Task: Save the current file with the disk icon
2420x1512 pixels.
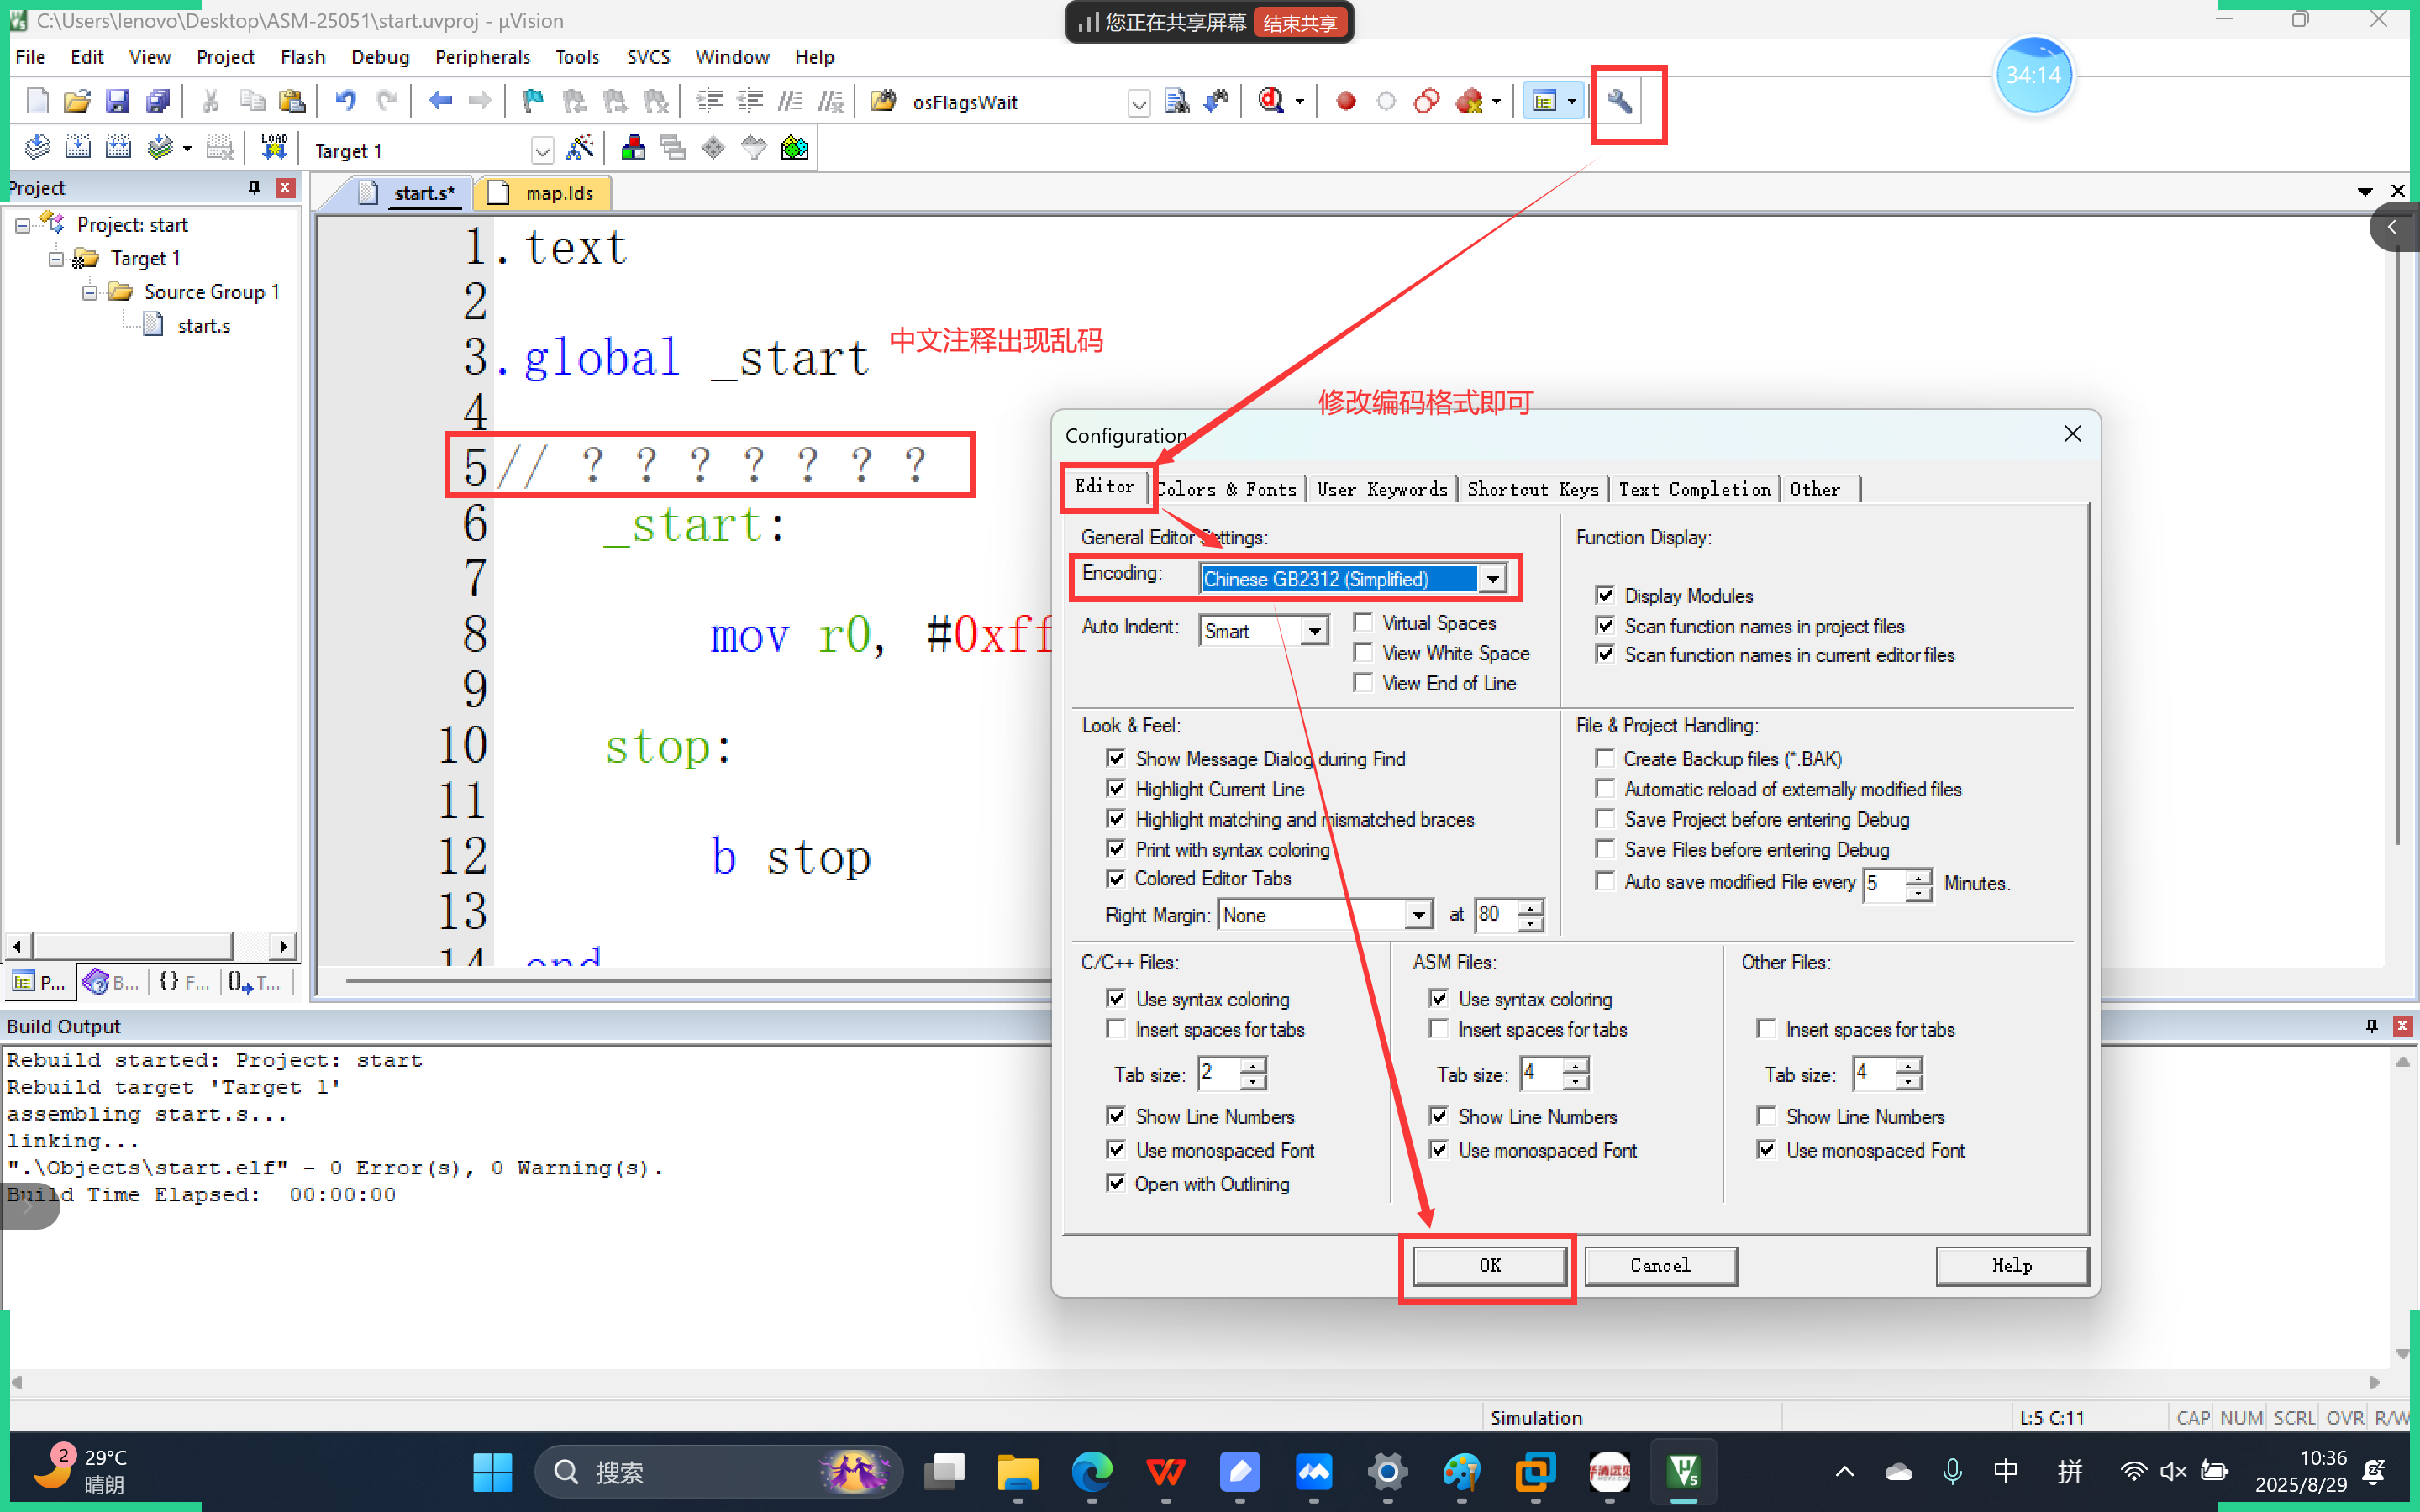Action: pos(117,101)
